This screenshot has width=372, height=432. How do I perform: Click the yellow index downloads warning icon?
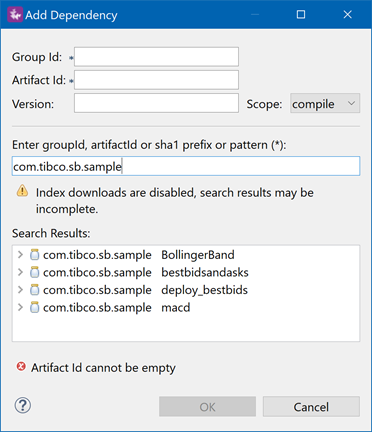click(x=22, y=191)
